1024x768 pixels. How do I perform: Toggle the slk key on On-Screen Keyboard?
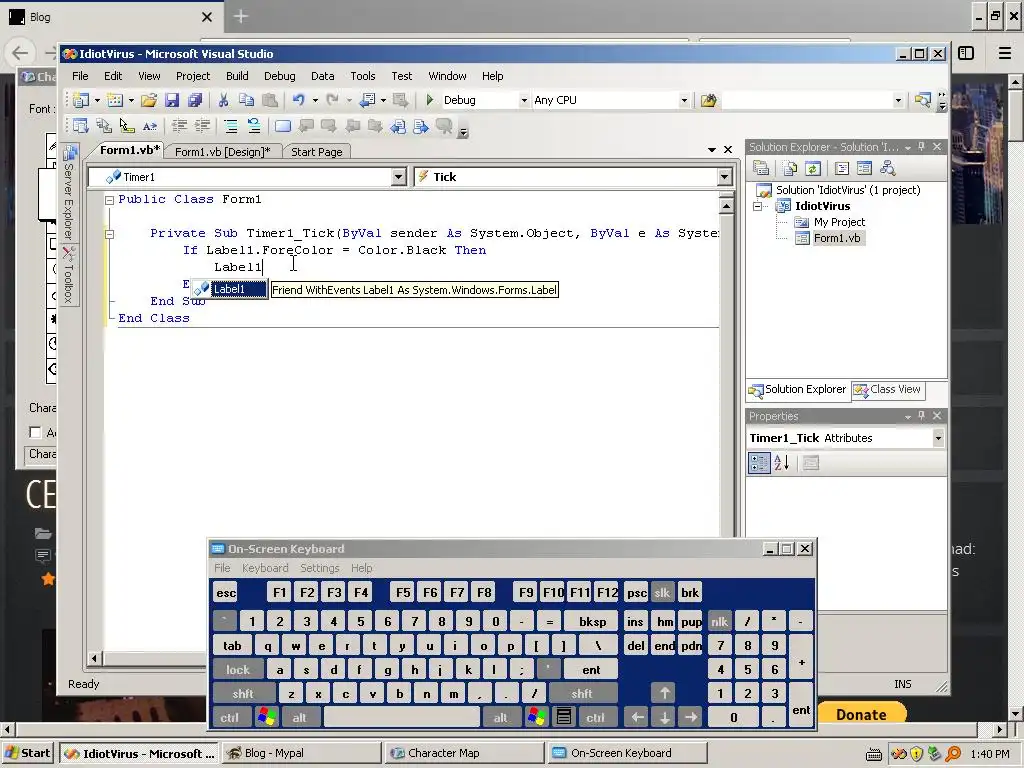(662, 593)
